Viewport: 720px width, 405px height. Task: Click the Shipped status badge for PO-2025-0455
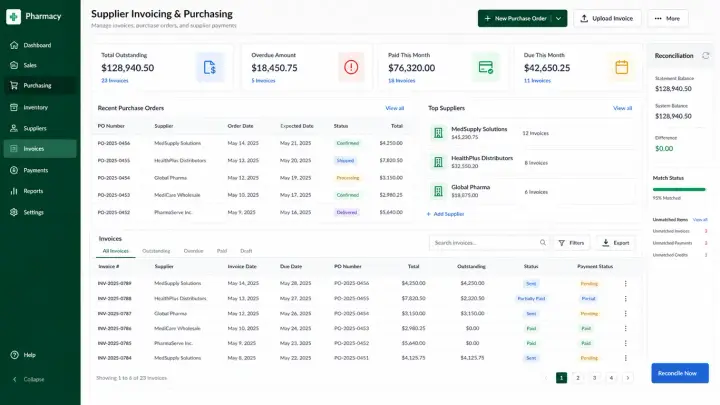click(x=345, y=161)
